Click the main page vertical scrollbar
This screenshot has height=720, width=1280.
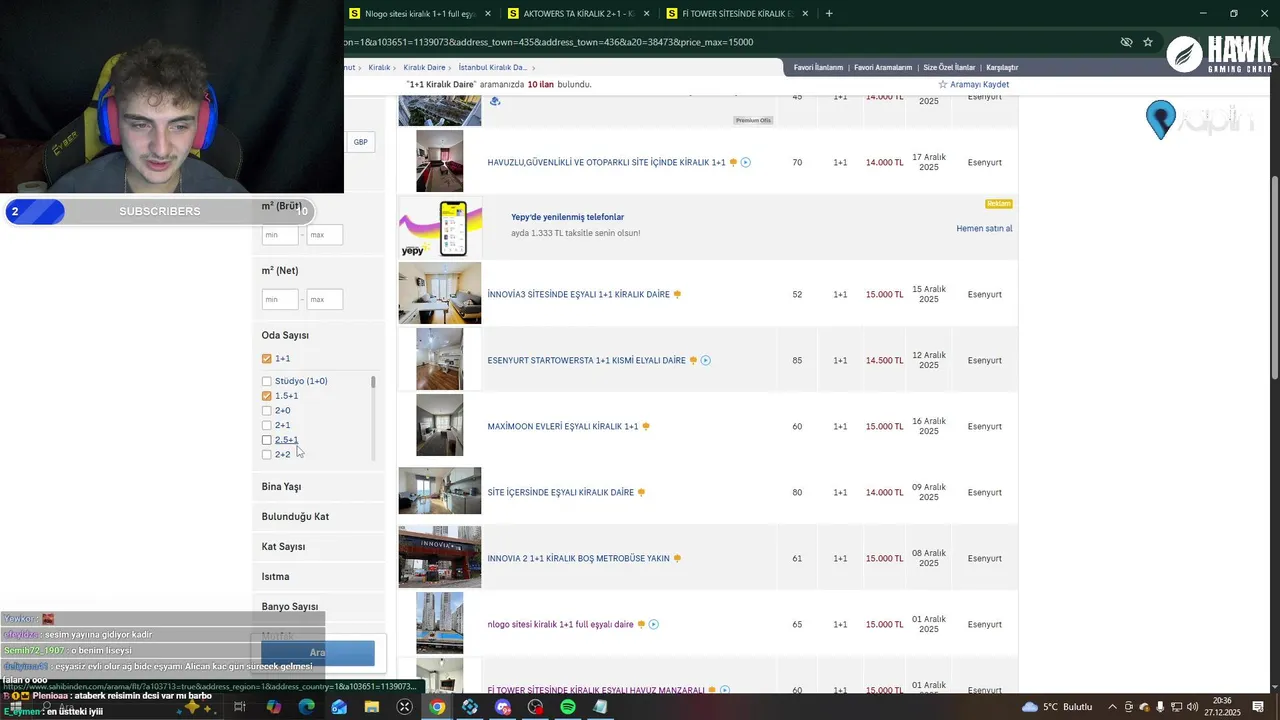pyautogui.click(x=1274, y=278)
